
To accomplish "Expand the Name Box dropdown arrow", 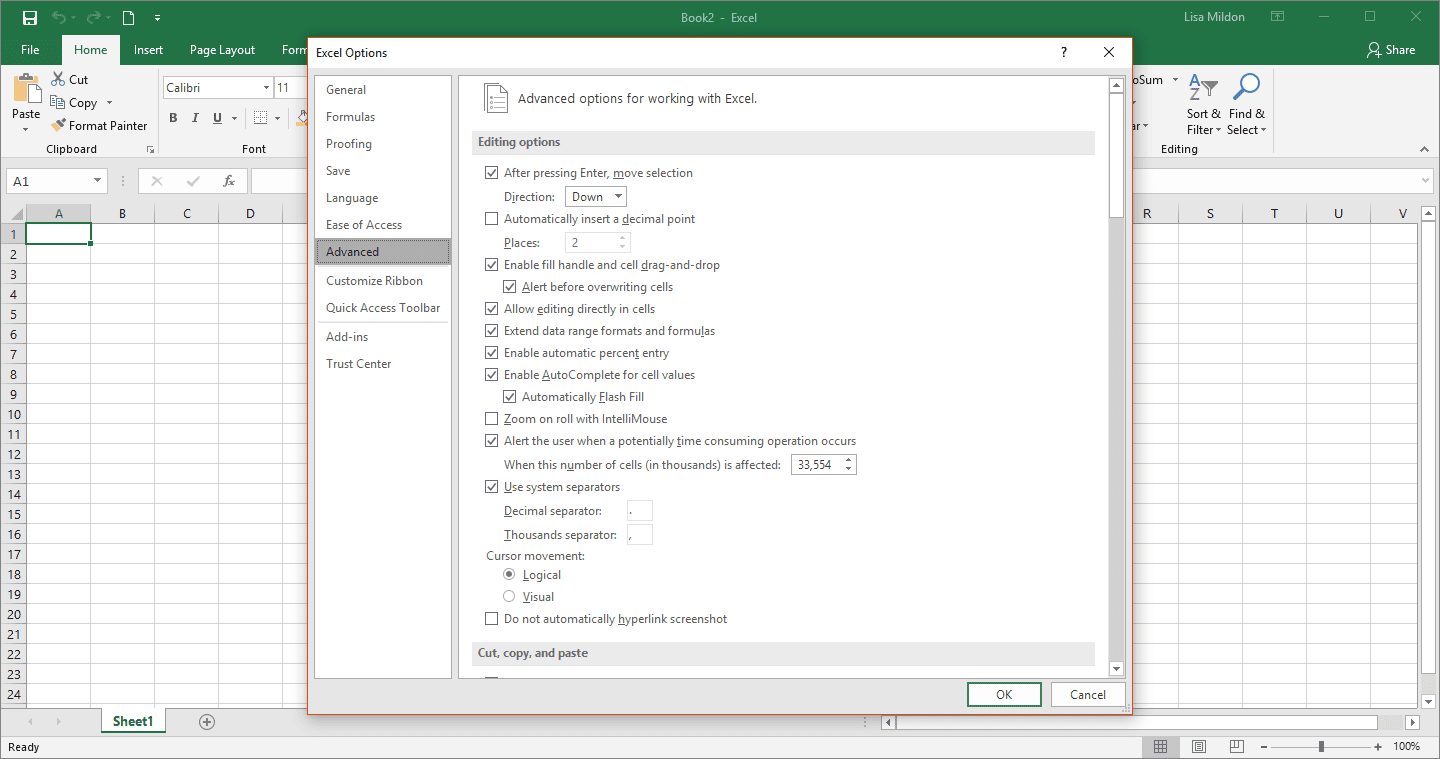I will 98,181.
